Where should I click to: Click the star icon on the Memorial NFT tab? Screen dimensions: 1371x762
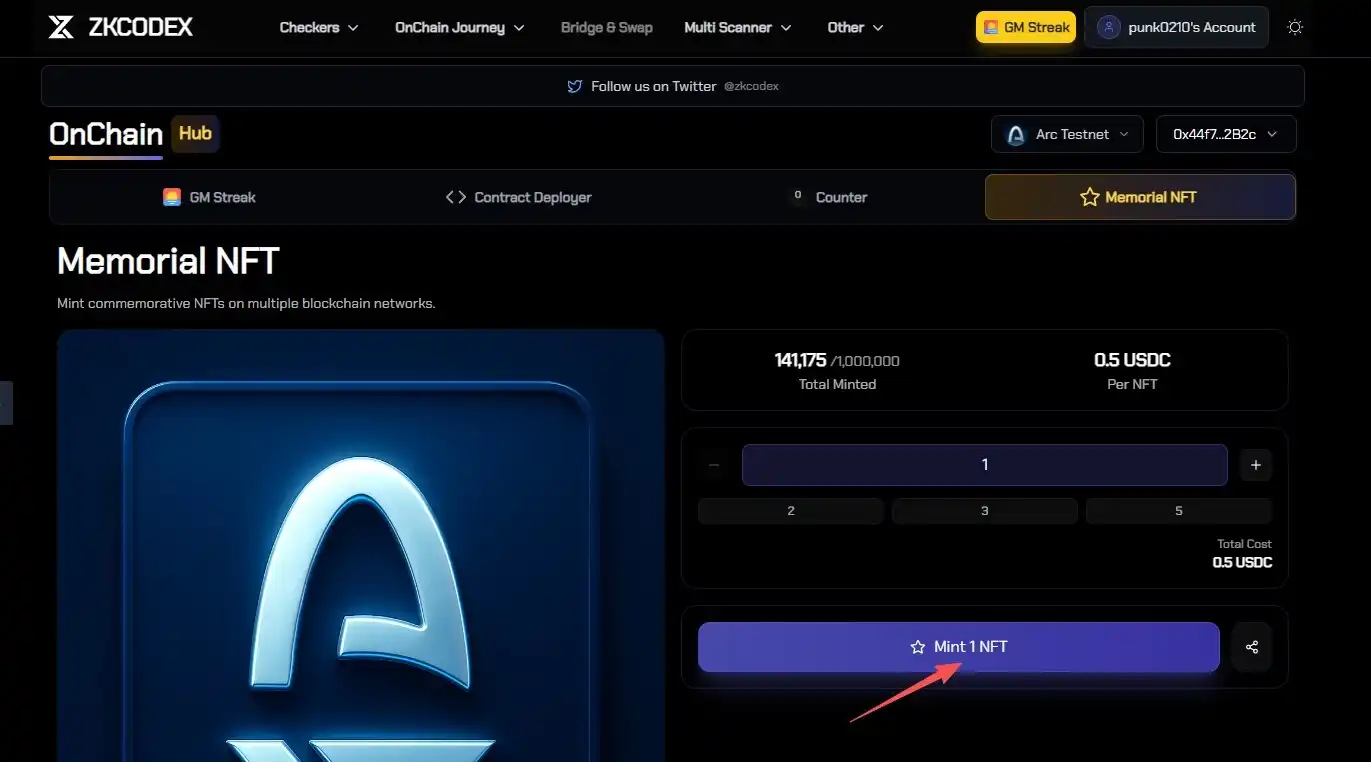point(1089,197)
